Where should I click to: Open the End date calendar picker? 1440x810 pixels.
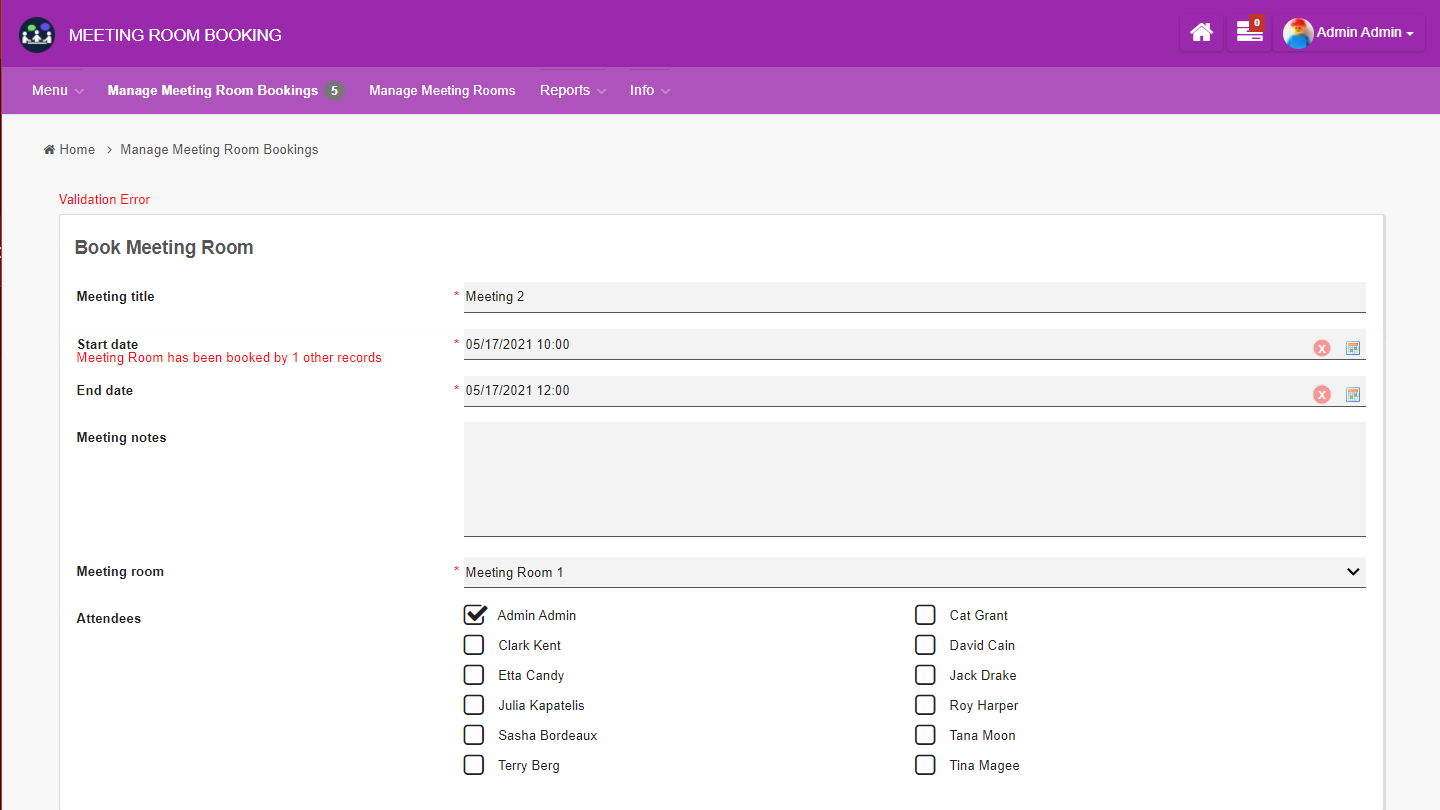click(x=1353, y=395)
